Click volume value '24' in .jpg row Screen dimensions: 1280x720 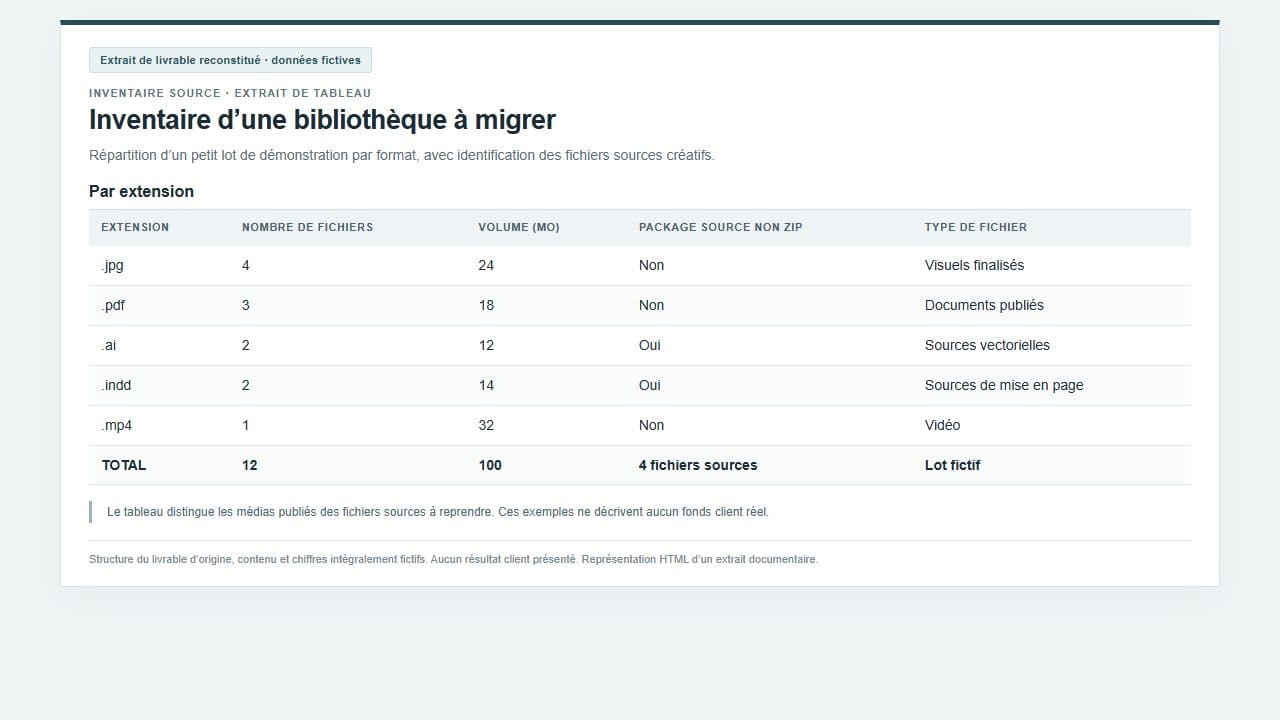[486, 265]
